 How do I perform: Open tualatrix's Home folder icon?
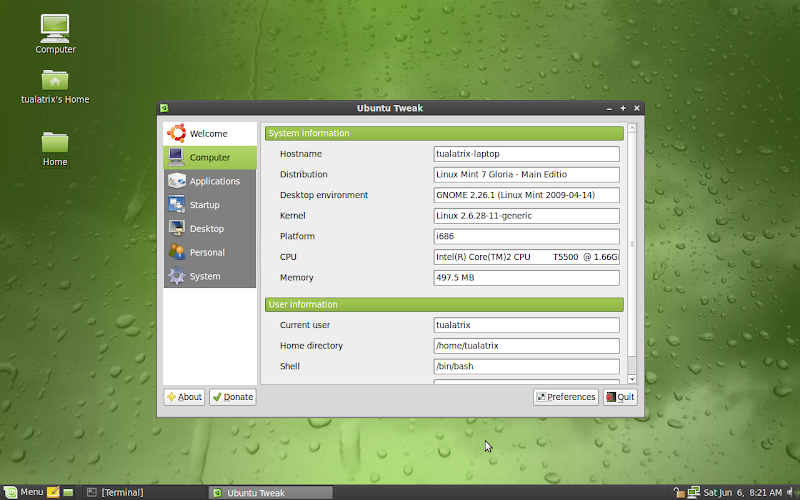[x=55, y=85]
